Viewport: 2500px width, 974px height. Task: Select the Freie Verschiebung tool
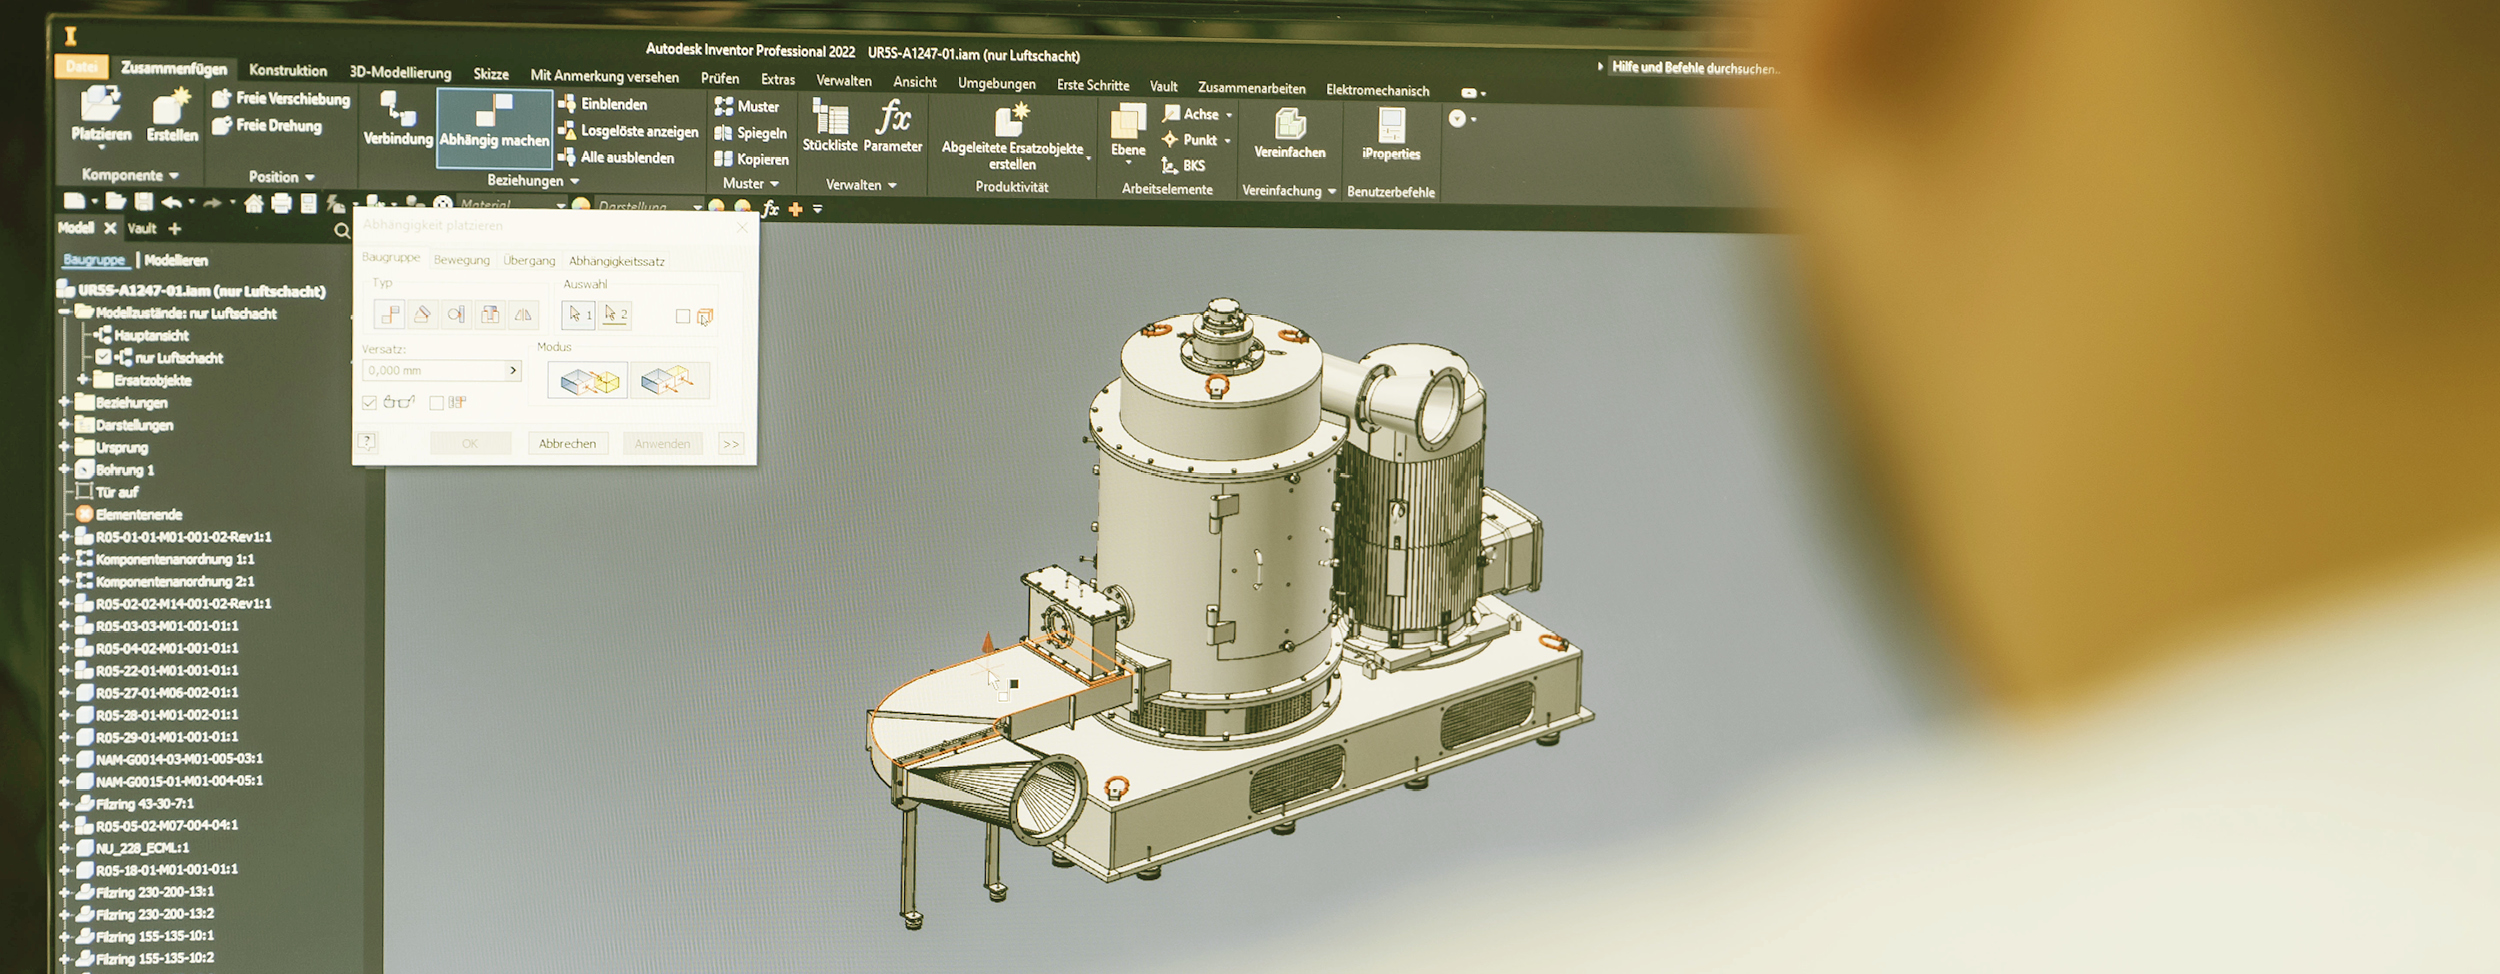(281, 98)
